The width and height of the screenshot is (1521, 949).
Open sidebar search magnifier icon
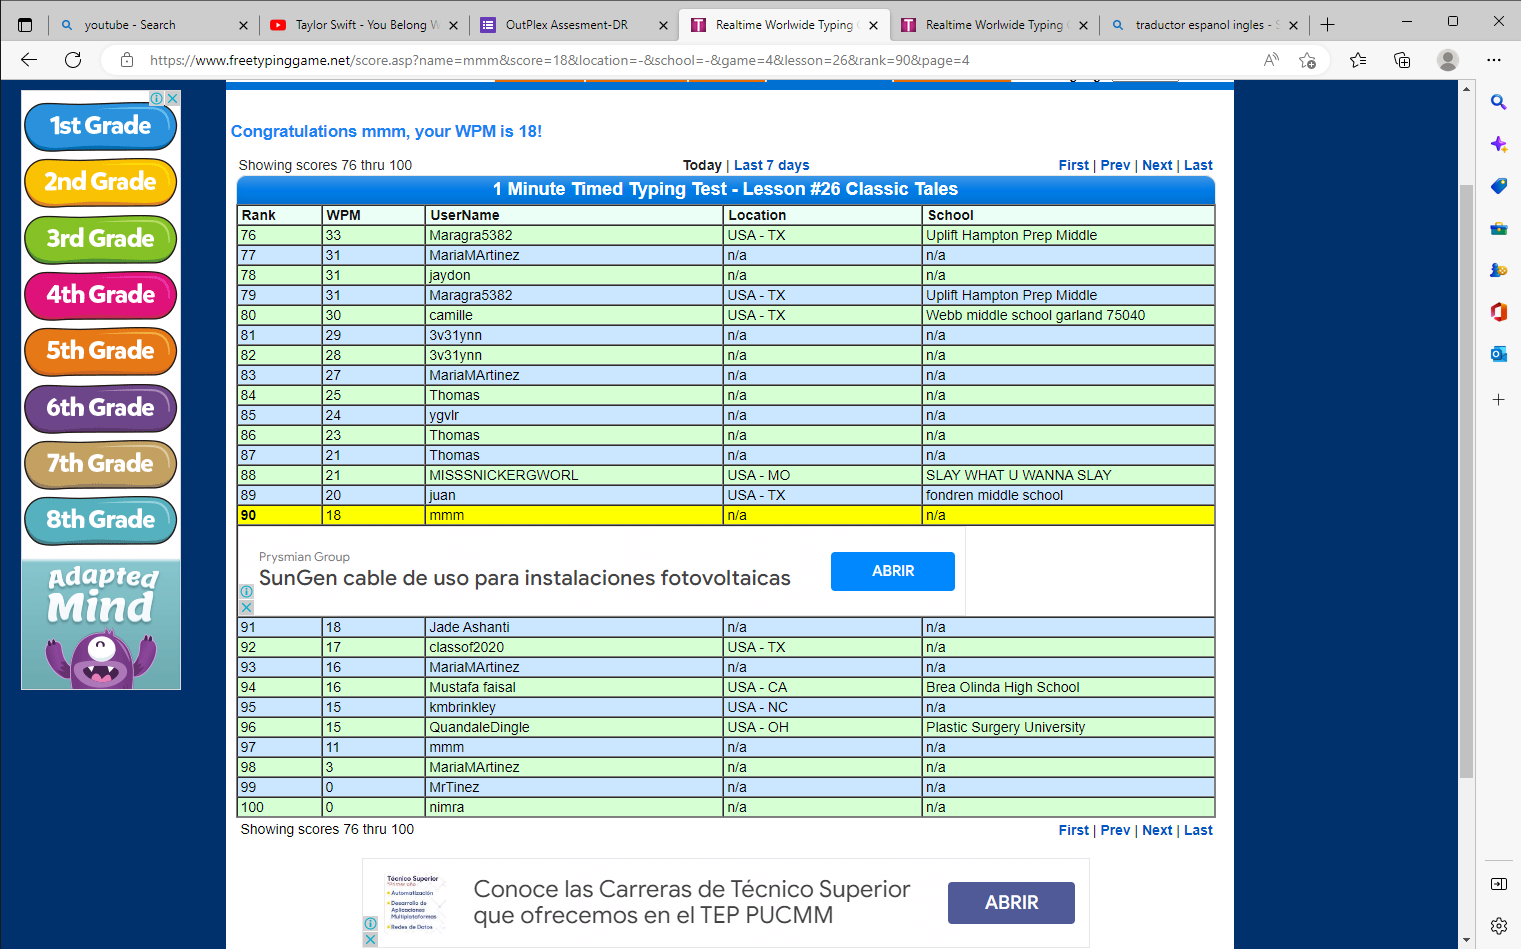click(x=1498, y=102)
